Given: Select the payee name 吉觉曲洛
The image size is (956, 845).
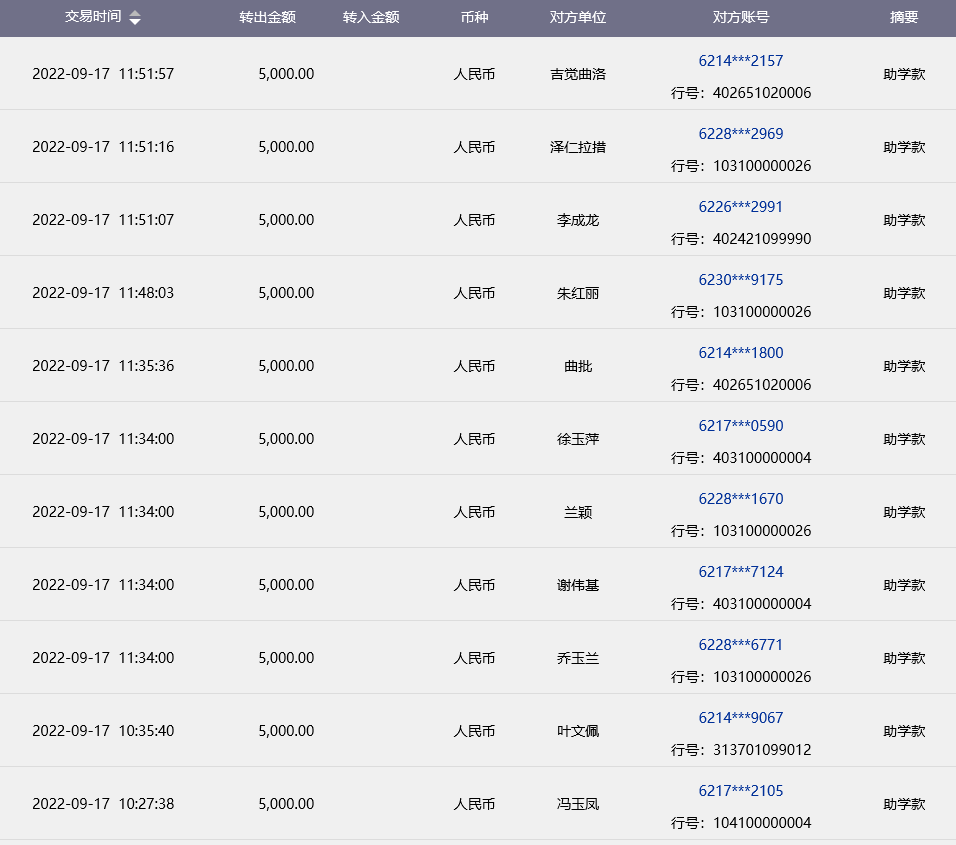Looking at the screenshot, I should pyautogui.click(x=578, y=74).
